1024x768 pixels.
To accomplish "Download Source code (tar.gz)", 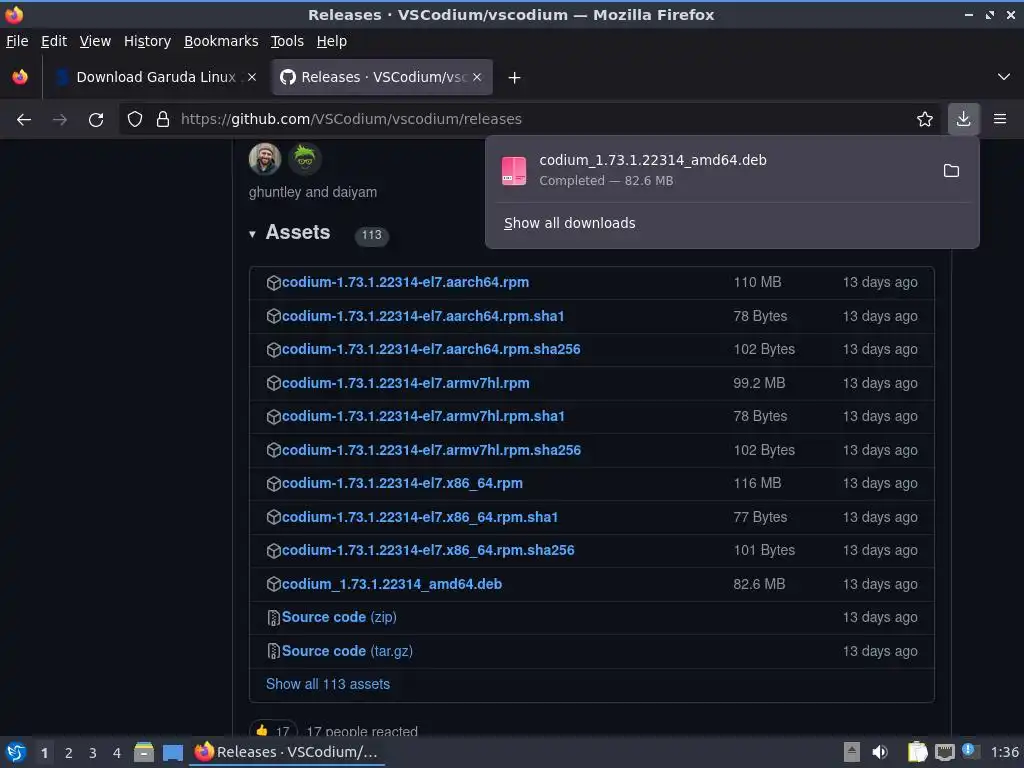I will (347, 651).
